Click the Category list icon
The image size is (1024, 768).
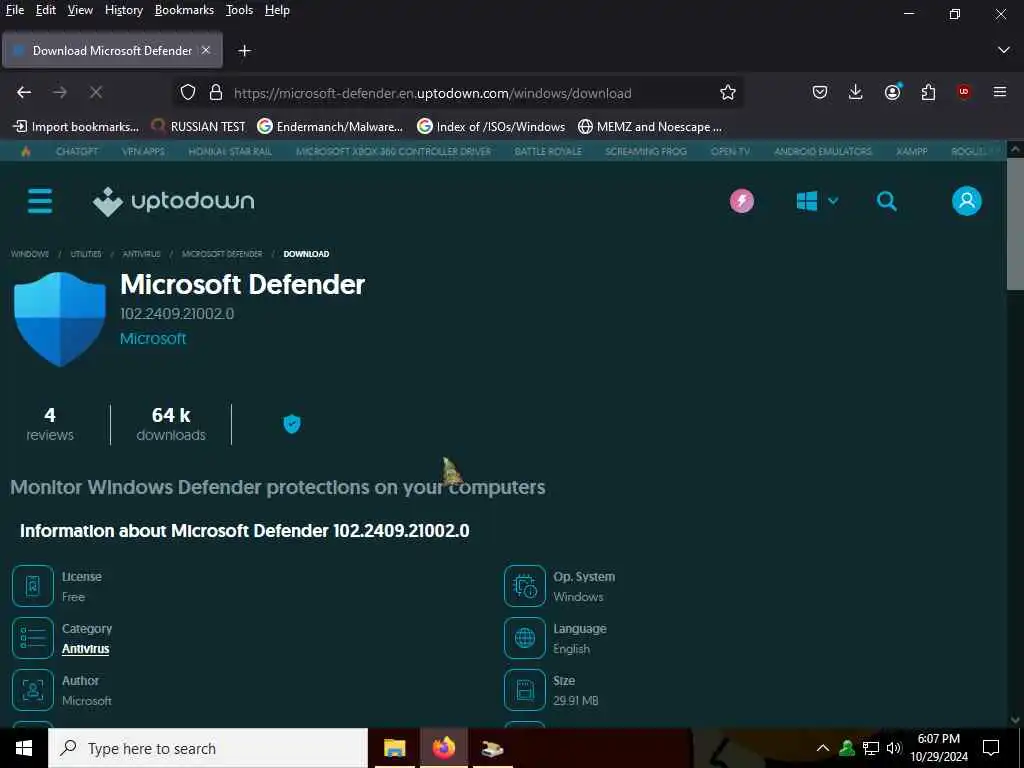[33, 638]
